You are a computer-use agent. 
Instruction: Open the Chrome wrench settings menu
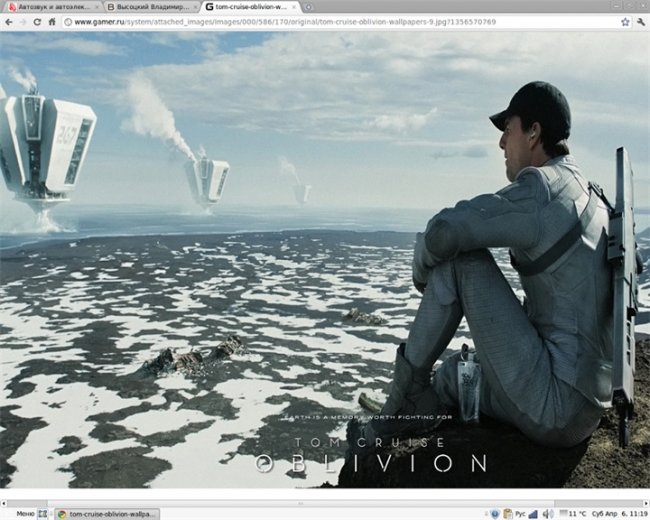pos(640,21)
